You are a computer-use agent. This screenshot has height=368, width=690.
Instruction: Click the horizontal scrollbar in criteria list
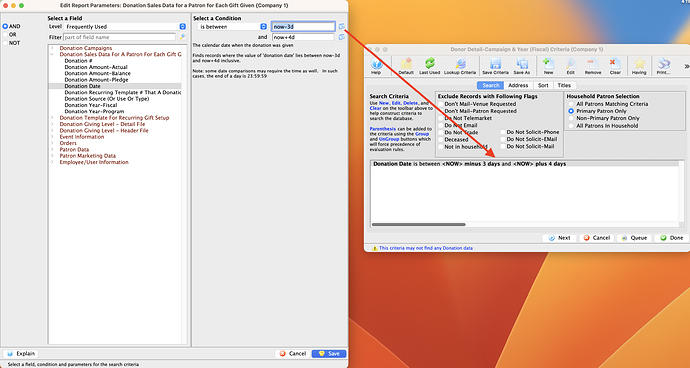(x=418, y=224)
